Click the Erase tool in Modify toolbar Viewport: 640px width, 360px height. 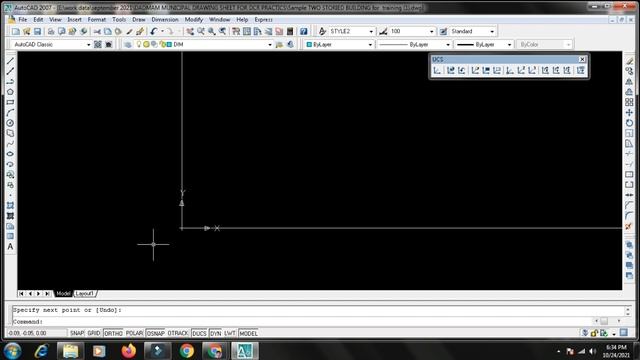pyautogui.click(x=629, y=61)
